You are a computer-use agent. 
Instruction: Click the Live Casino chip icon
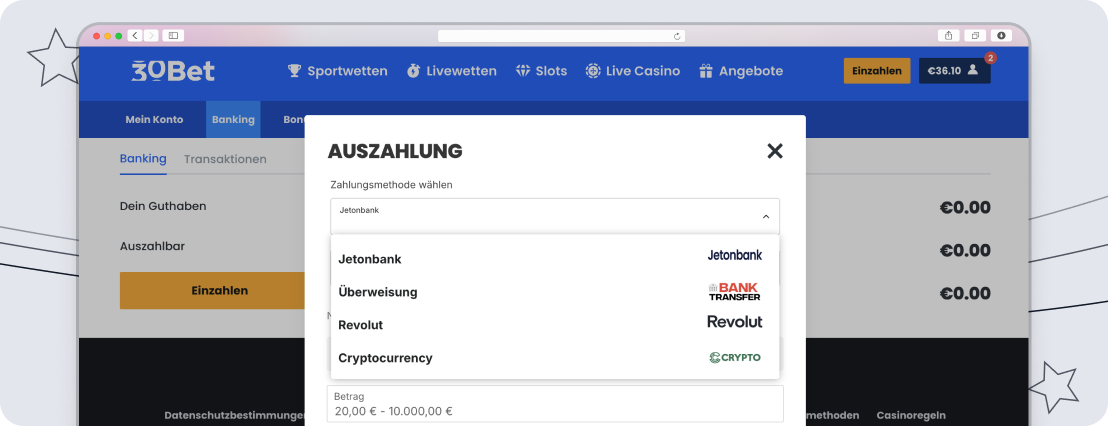593,71
